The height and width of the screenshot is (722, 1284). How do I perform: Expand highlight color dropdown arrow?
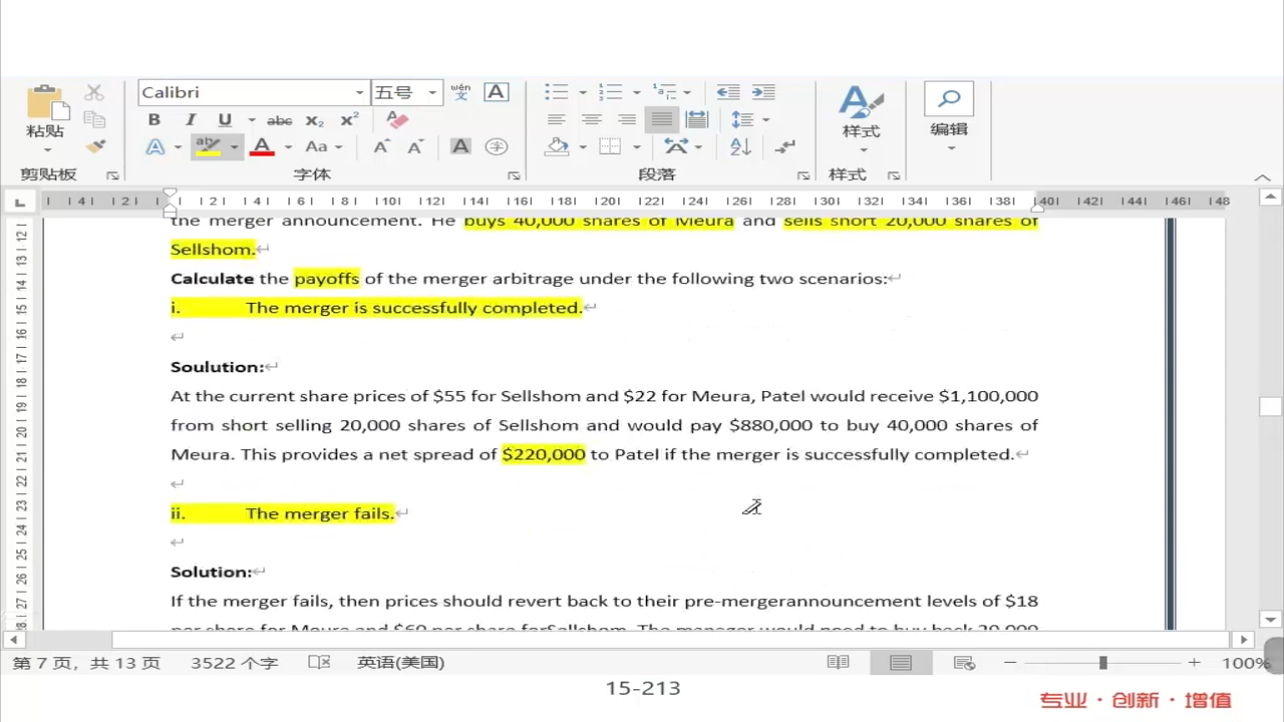[234, 147]
